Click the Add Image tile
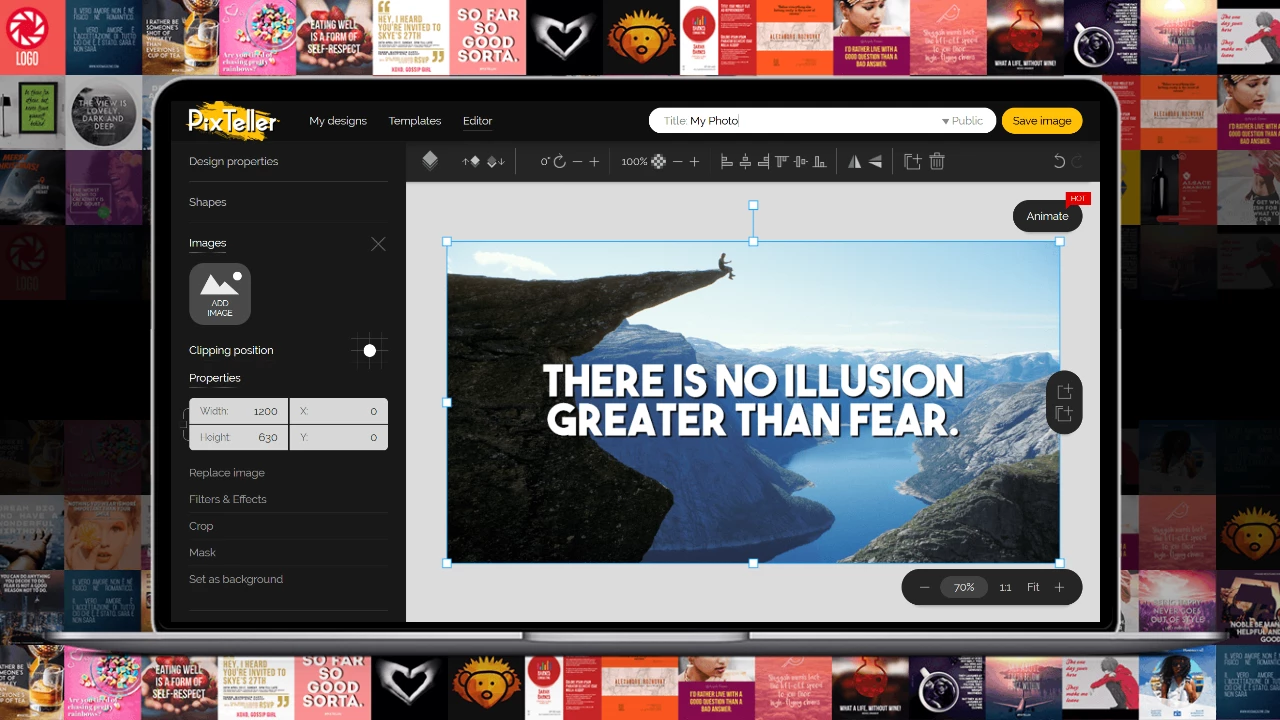 220,294
